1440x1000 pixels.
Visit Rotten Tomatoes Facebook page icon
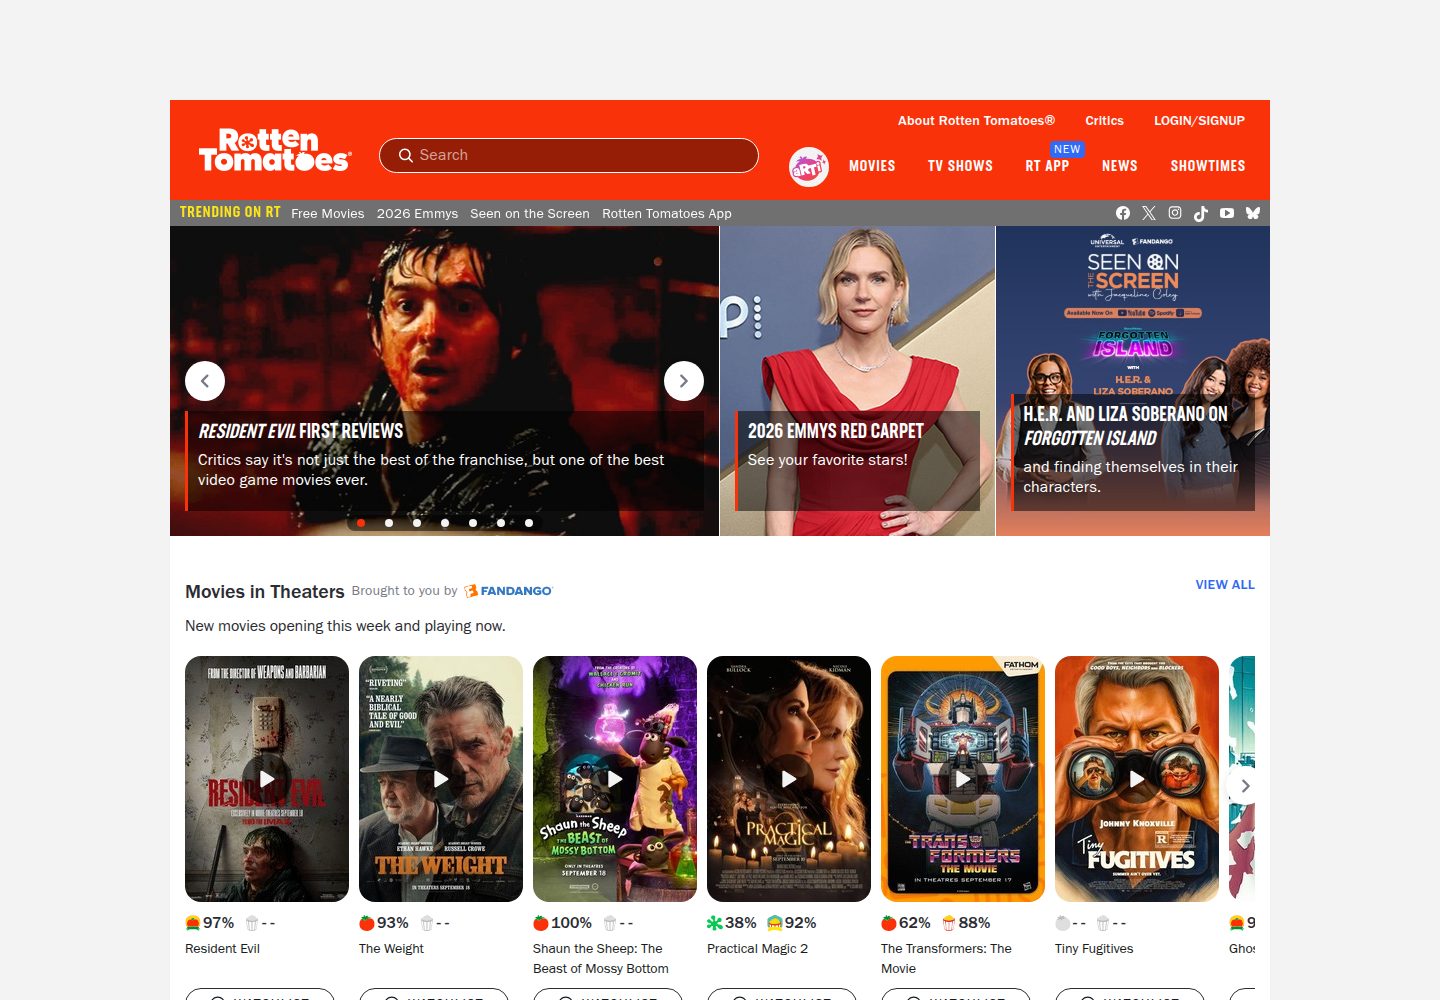1123,213
